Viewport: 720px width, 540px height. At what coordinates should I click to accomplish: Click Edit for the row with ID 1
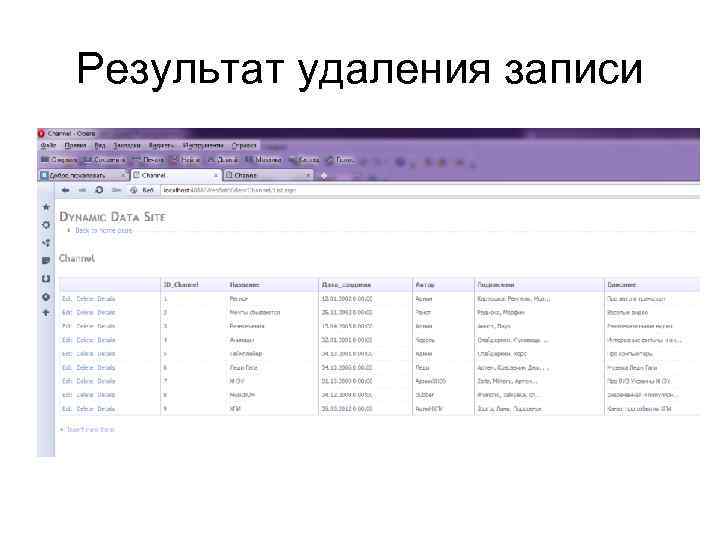click(67, 299)
